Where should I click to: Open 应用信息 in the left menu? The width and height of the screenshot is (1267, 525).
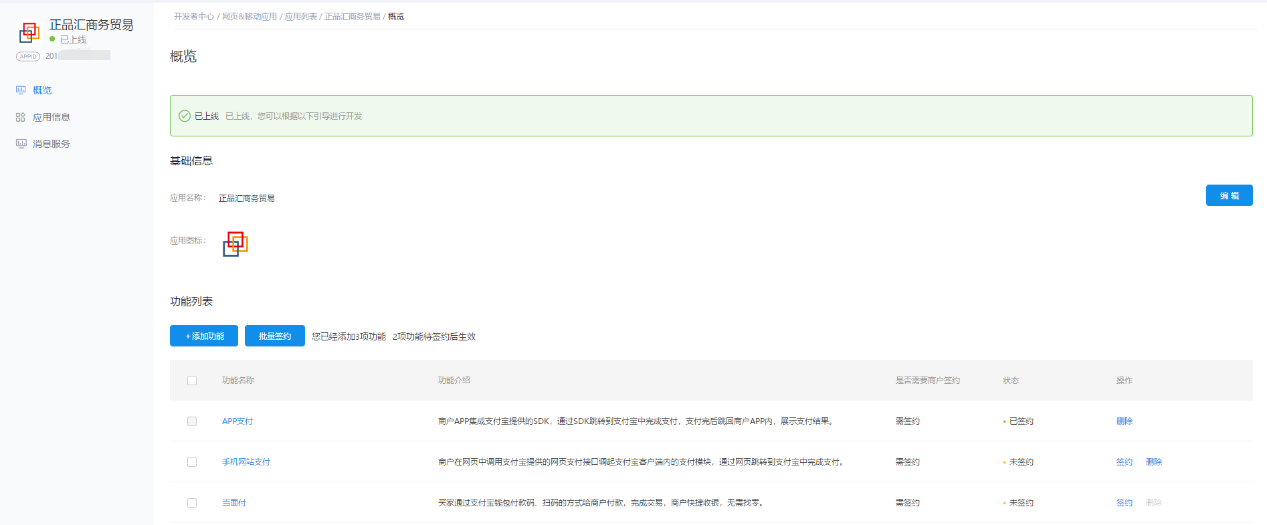[51, 117]
